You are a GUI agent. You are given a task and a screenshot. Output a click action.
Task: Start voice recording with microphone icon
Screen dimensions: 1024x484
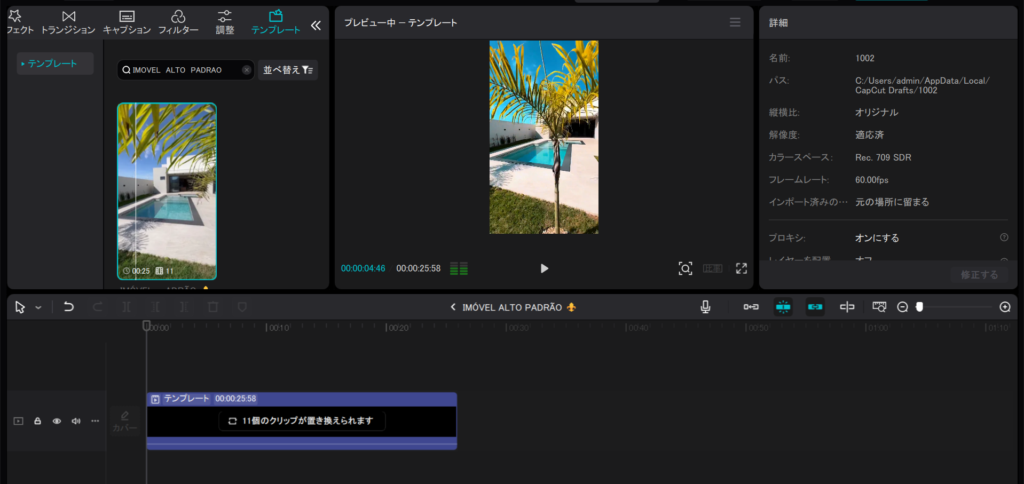[x=705, y=307]
